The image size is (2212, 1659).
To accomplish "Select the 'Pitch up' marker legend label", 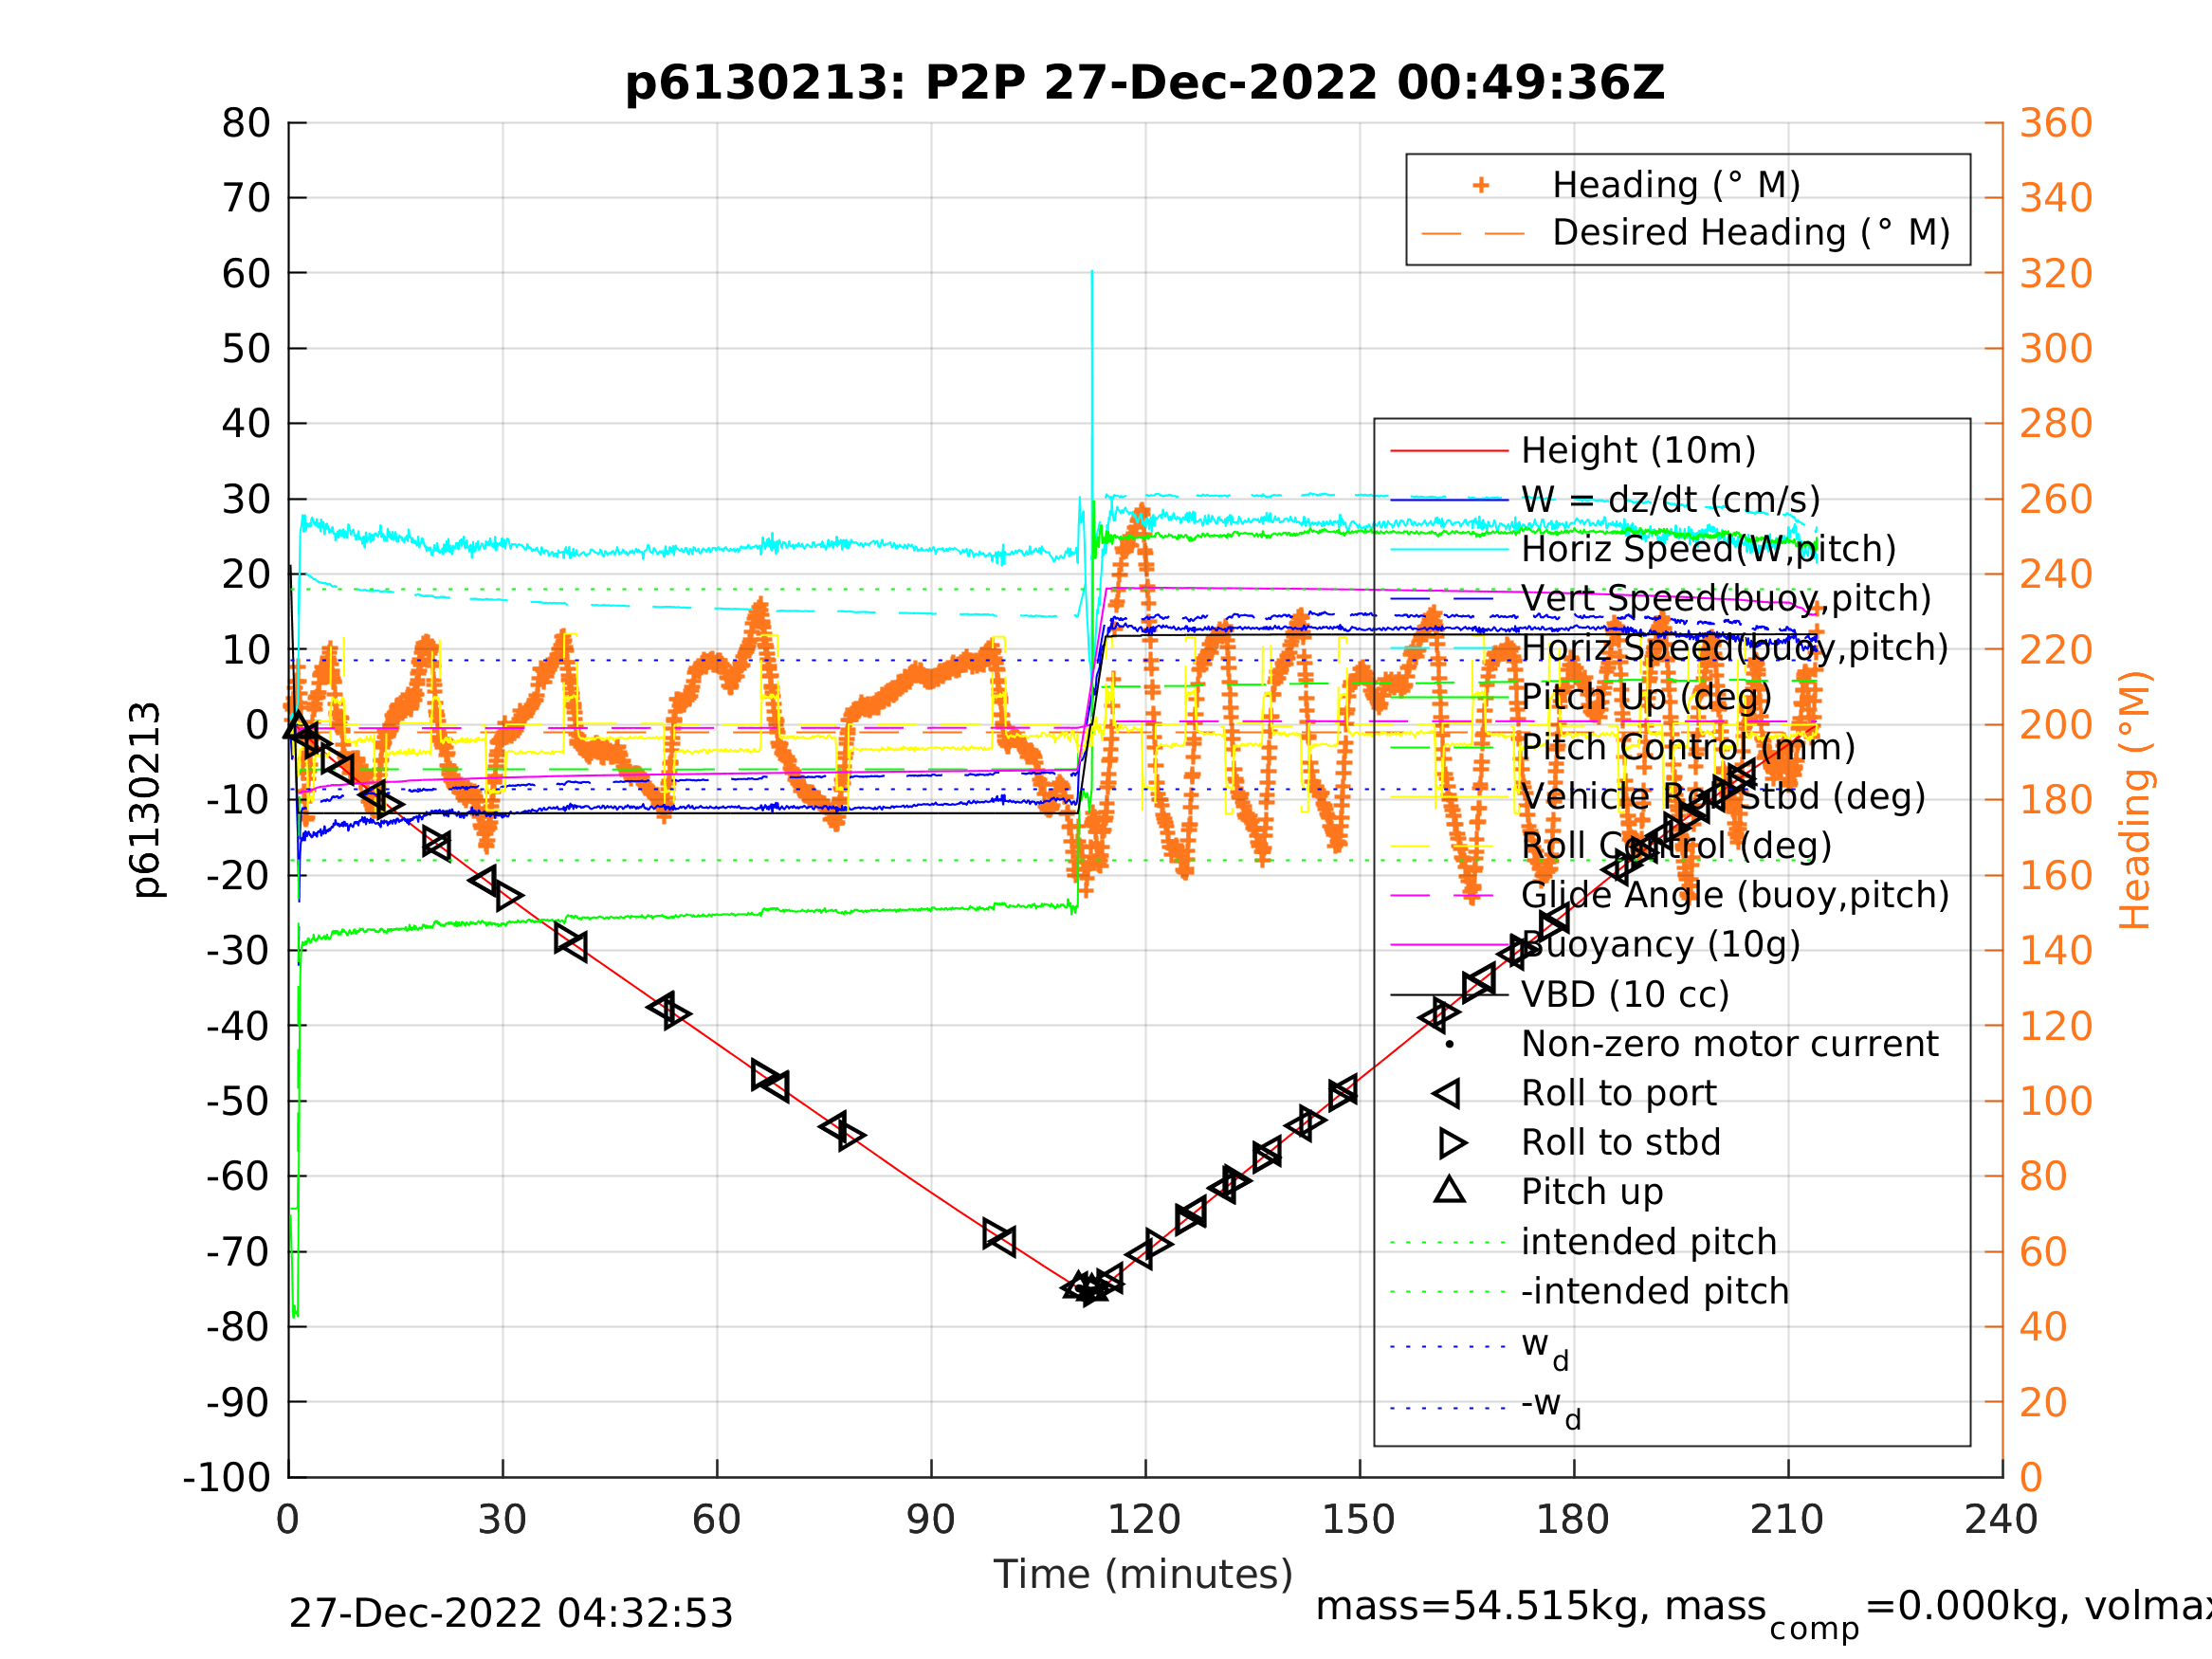I will 1592,1192.
